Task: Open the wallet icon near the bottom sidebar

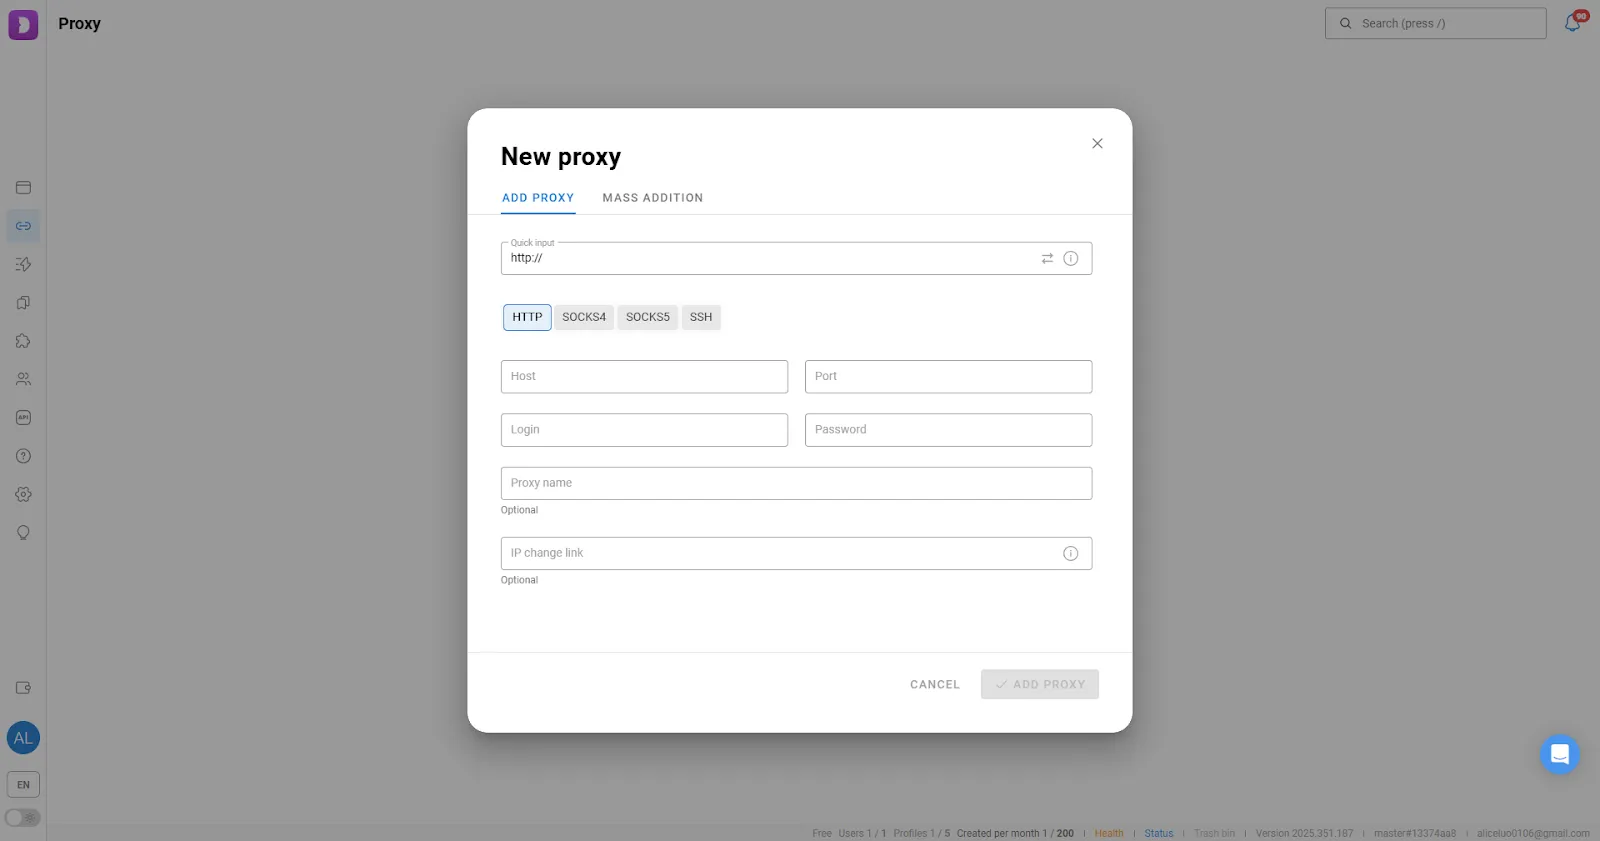Action: (23, 687)
